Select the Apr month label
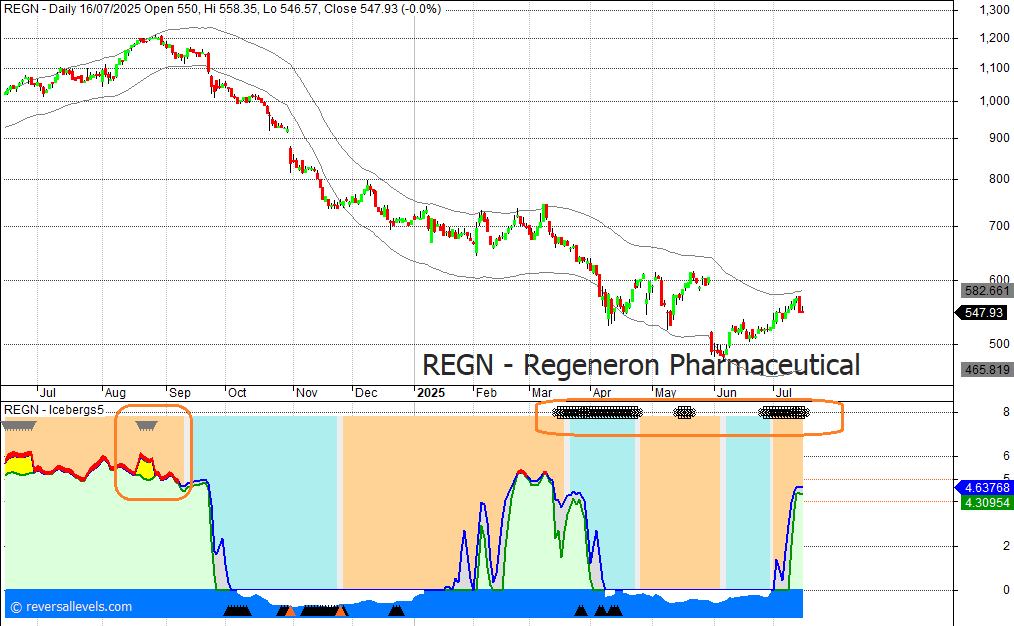This screenshot has height=626, width=1014. pos(602,393)
